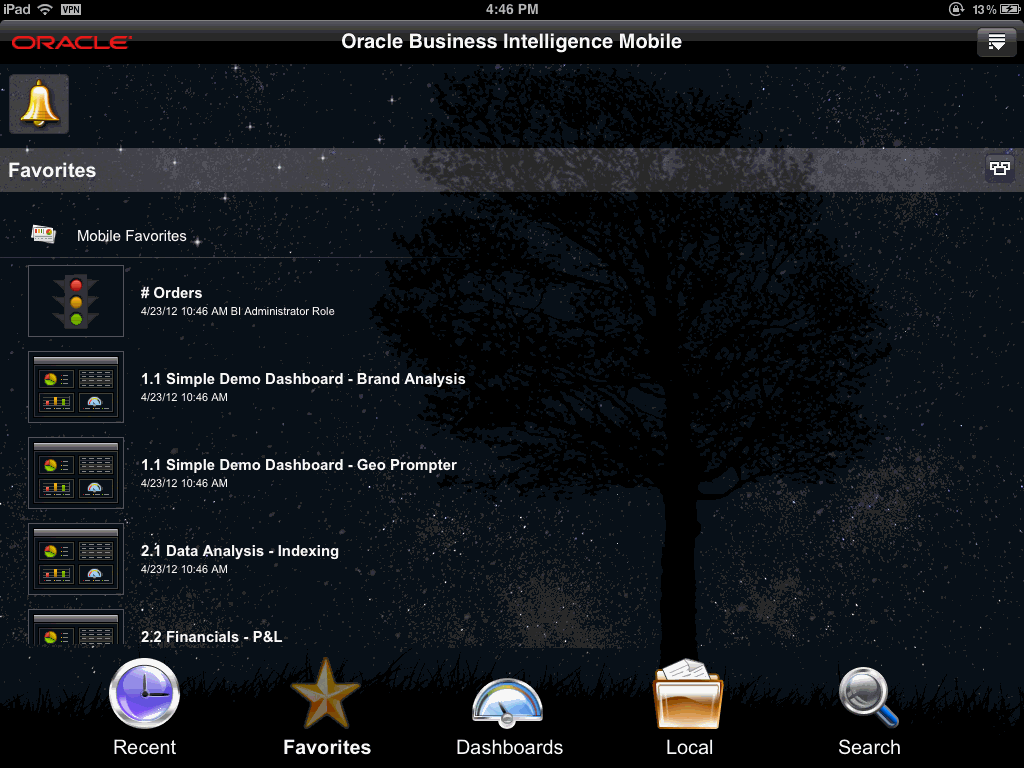The width and height of the screenshot is (1024, 768).
Task: Toggle the Favorites view layout icon
Action: tap(999, 168)
